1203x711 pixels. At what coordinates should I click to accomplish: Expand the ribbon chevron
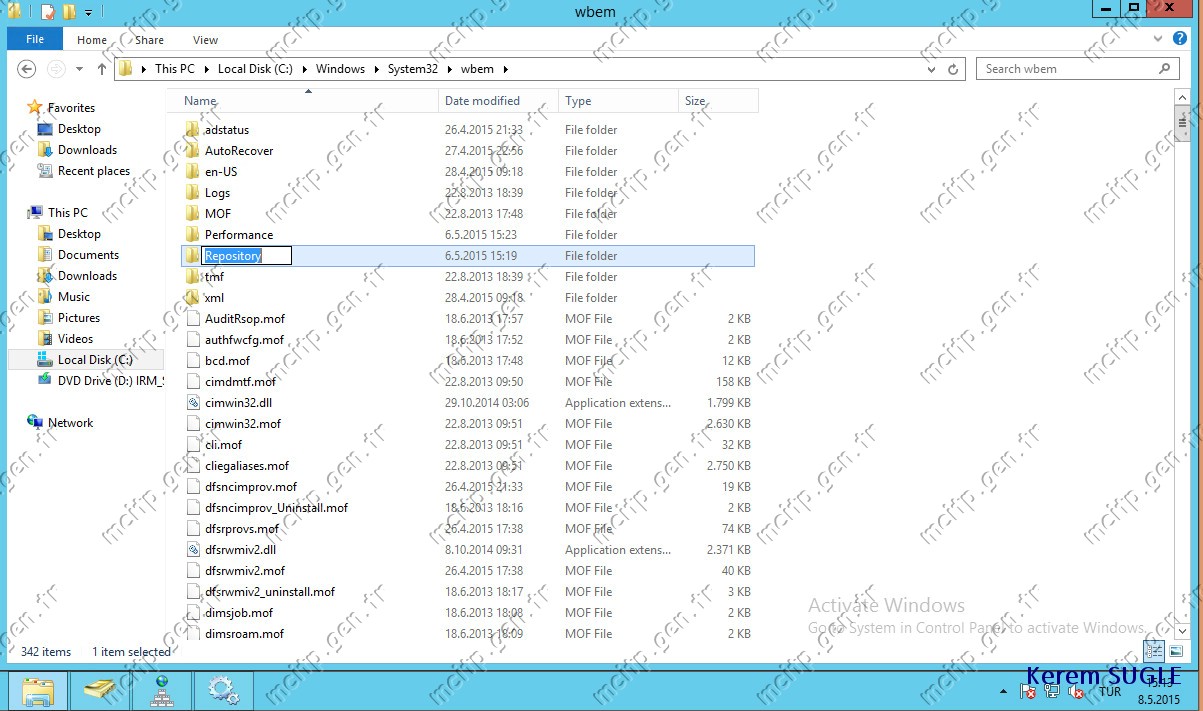(1158, 39)
